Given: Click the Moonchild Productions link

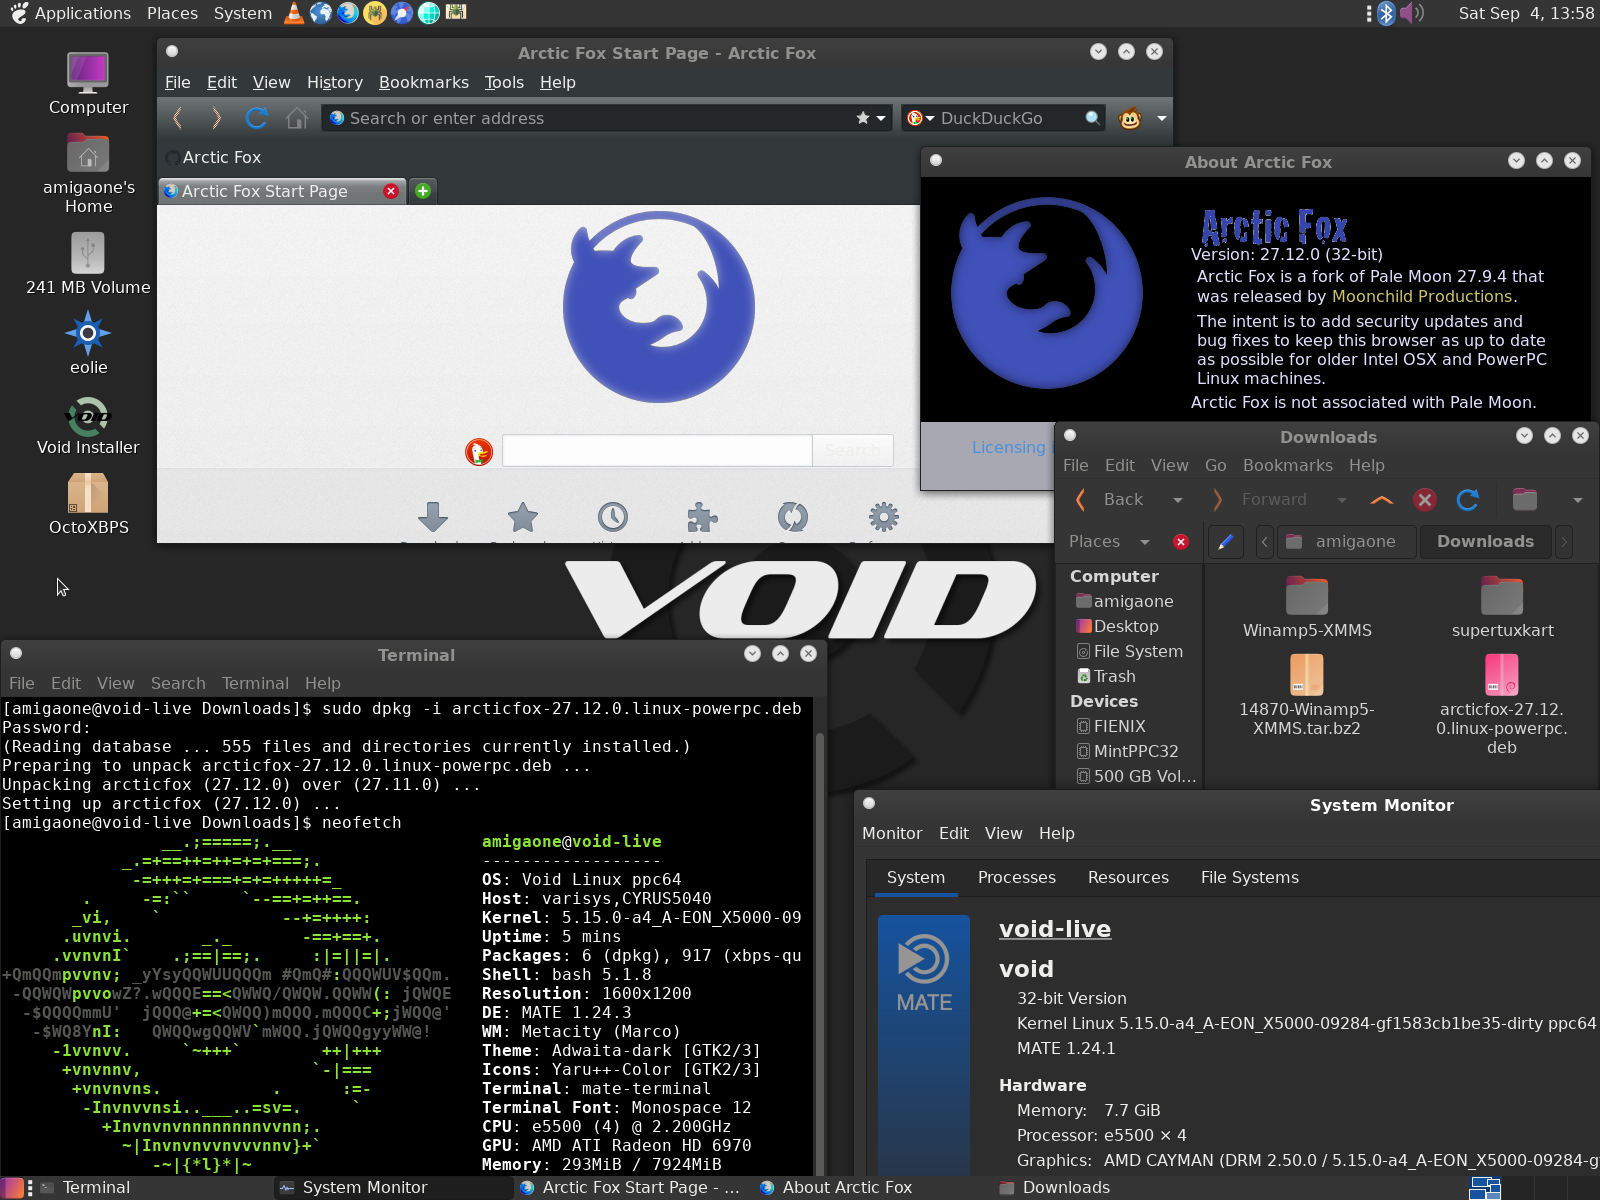Looking at the screenshot, I should click(x=1422, y=296).
